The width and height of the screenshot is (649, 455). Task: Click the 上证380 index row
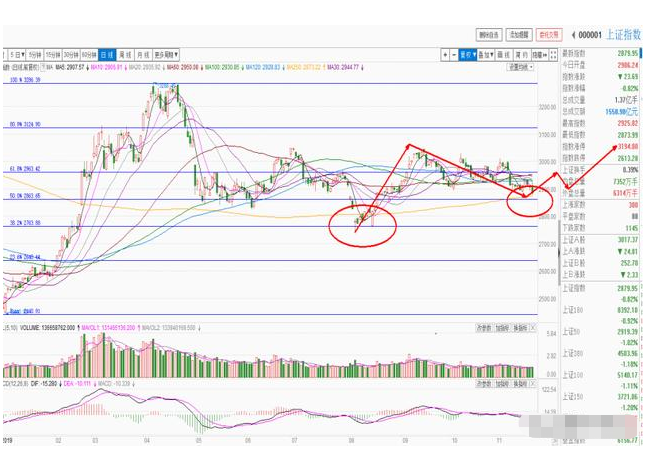pyautogui.click(x=600, y=354)
